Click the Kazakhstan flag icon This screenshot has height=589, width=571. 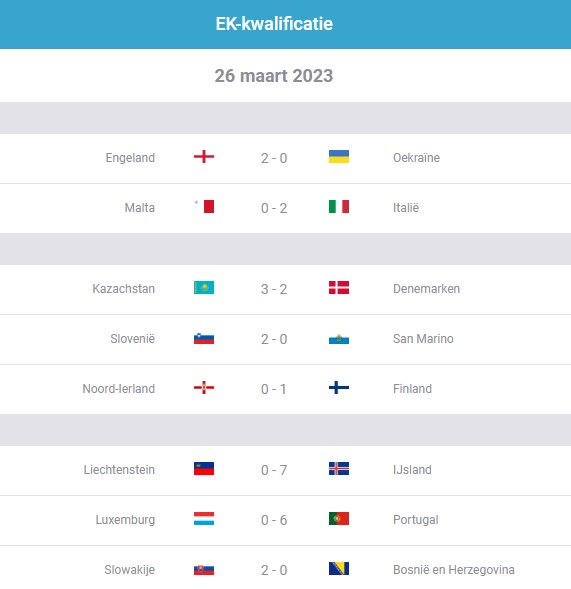pos(204,288)
